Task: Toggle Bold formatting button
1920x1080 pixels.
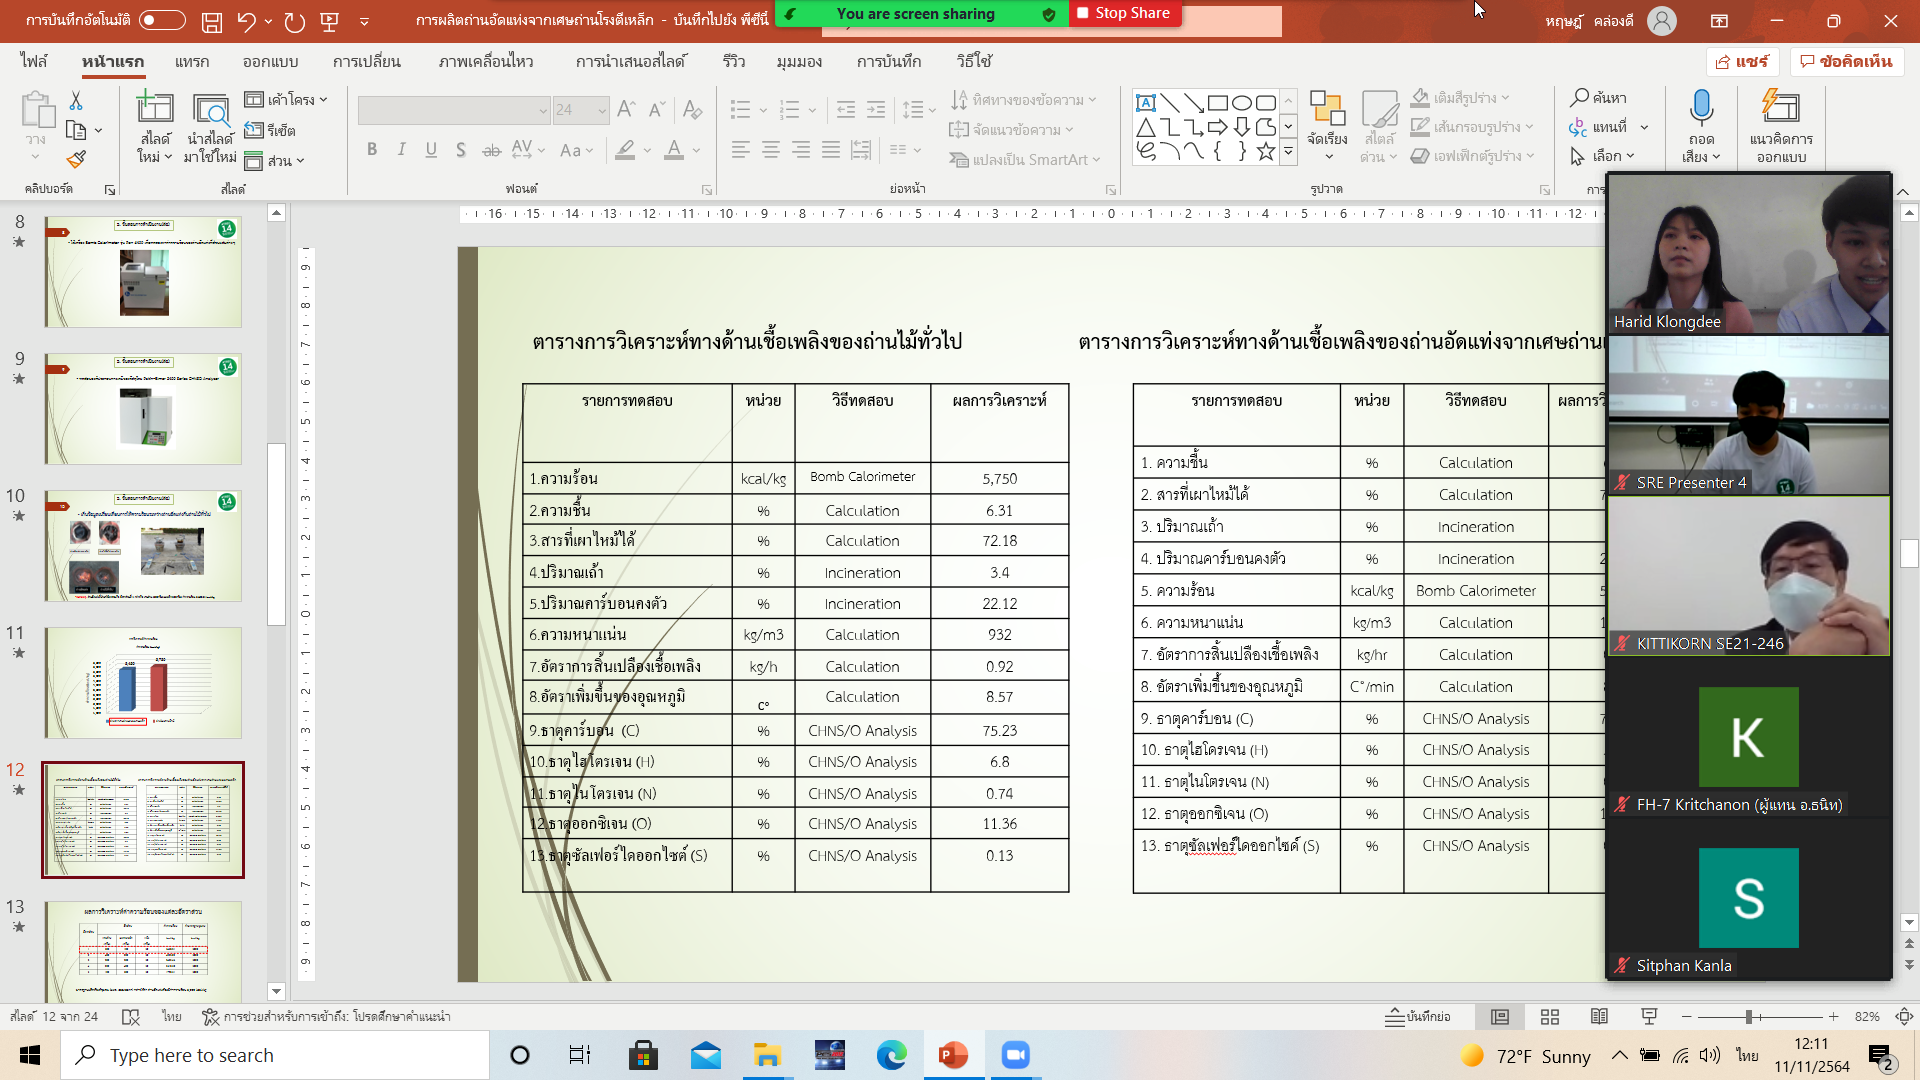Action: (372, 150)
